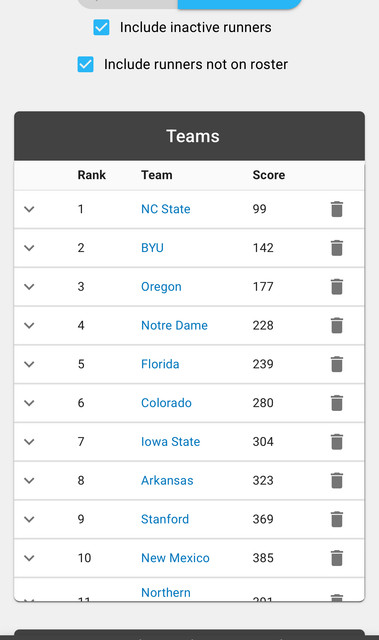Image resolution: width=379 pixels, height=640 pixels.
Task: Remove Stanford using trash icon
Action: point(337,519)
